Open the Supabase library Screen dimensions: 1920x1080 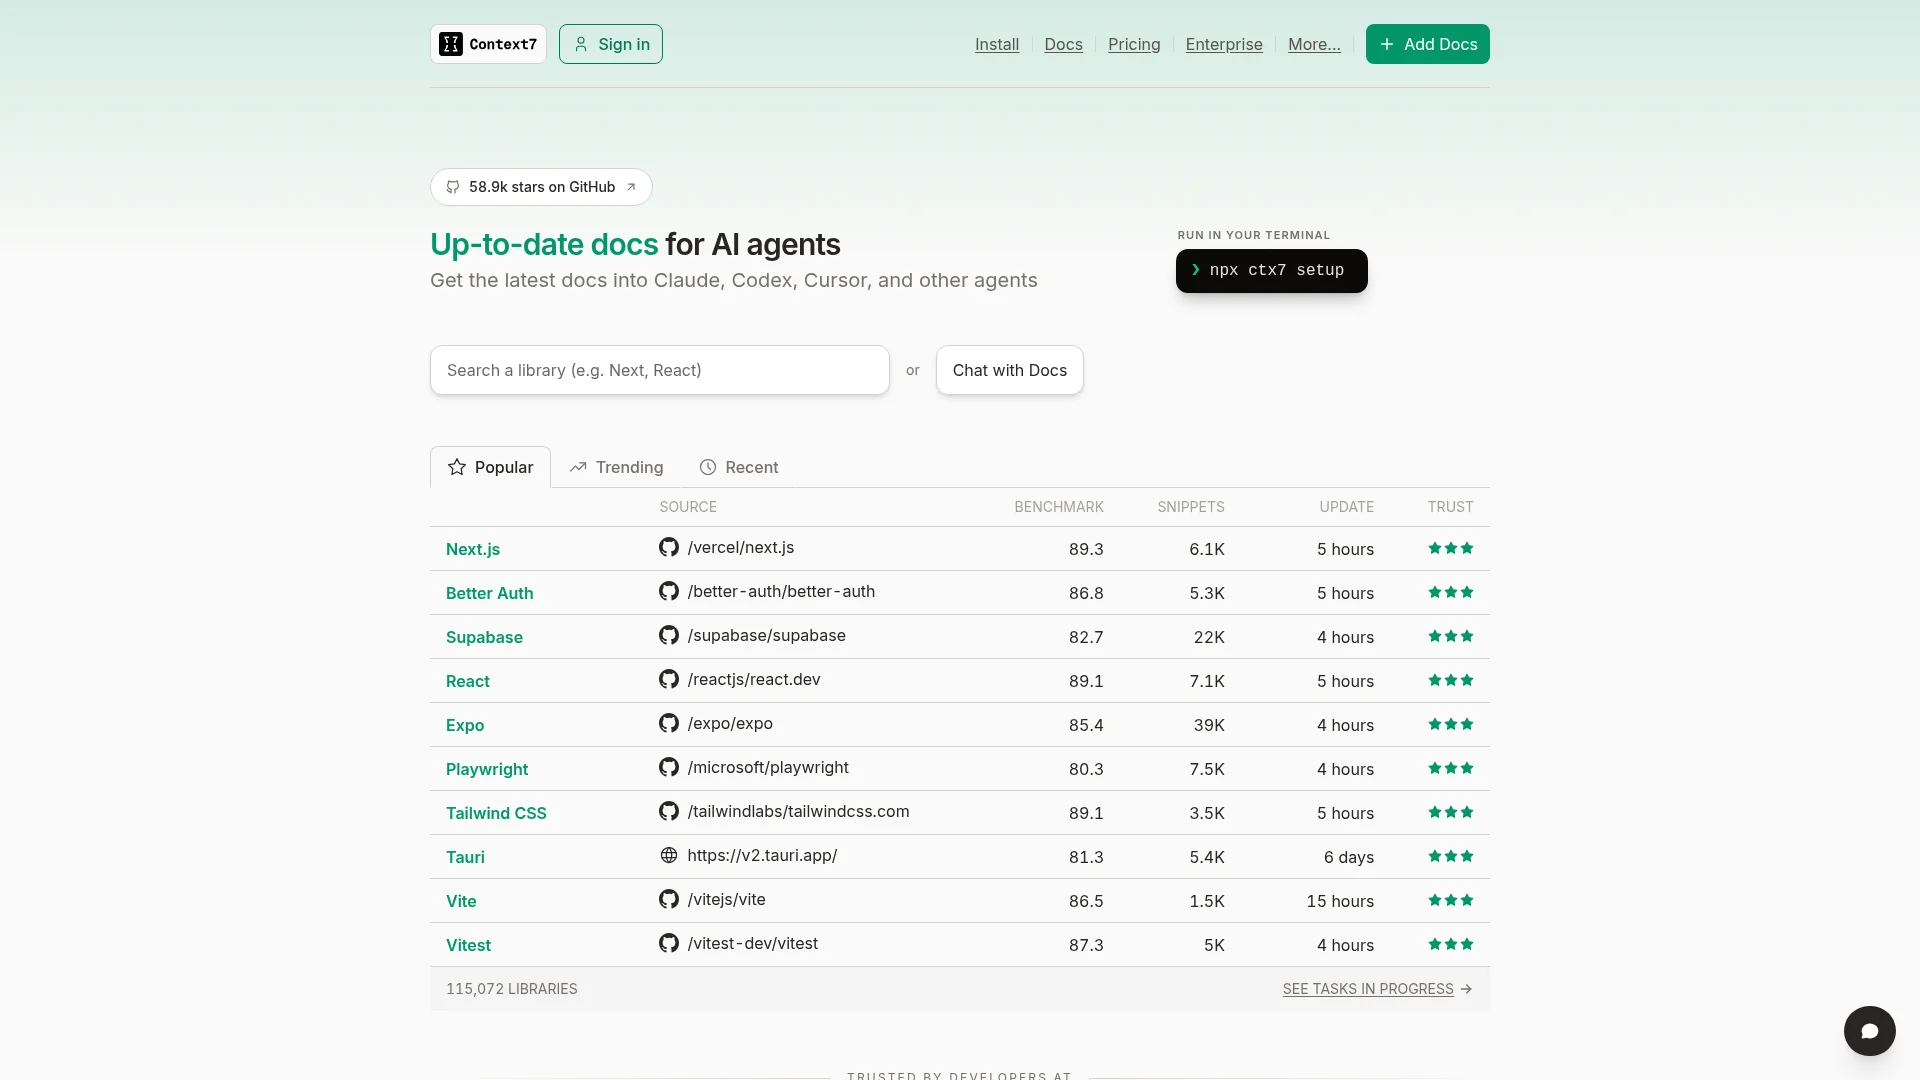(484, 637)
